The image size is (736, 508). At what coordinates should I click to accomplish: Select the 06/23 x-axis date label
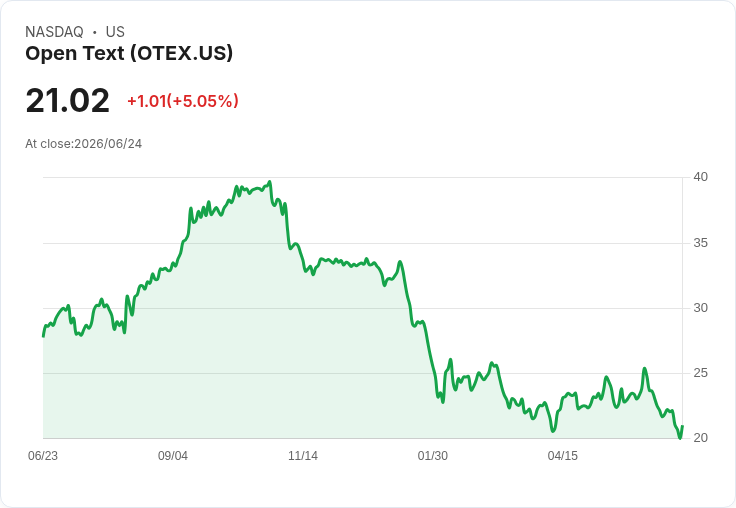coord(43,456)
